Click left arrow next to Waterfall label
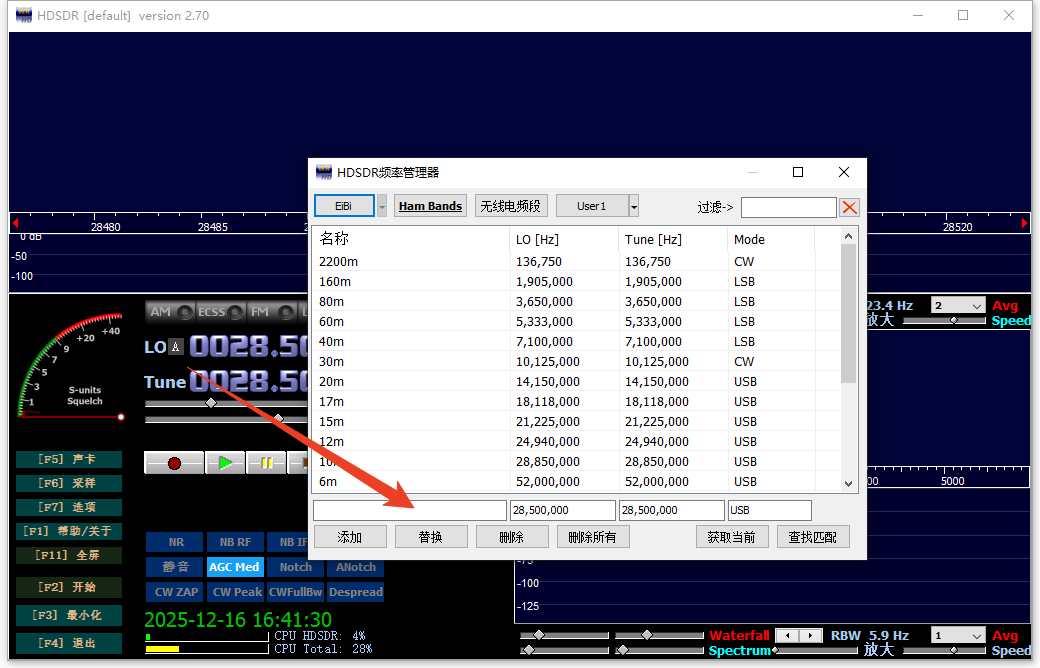The width and height of the screenshot is (1040, 668). 787,635
